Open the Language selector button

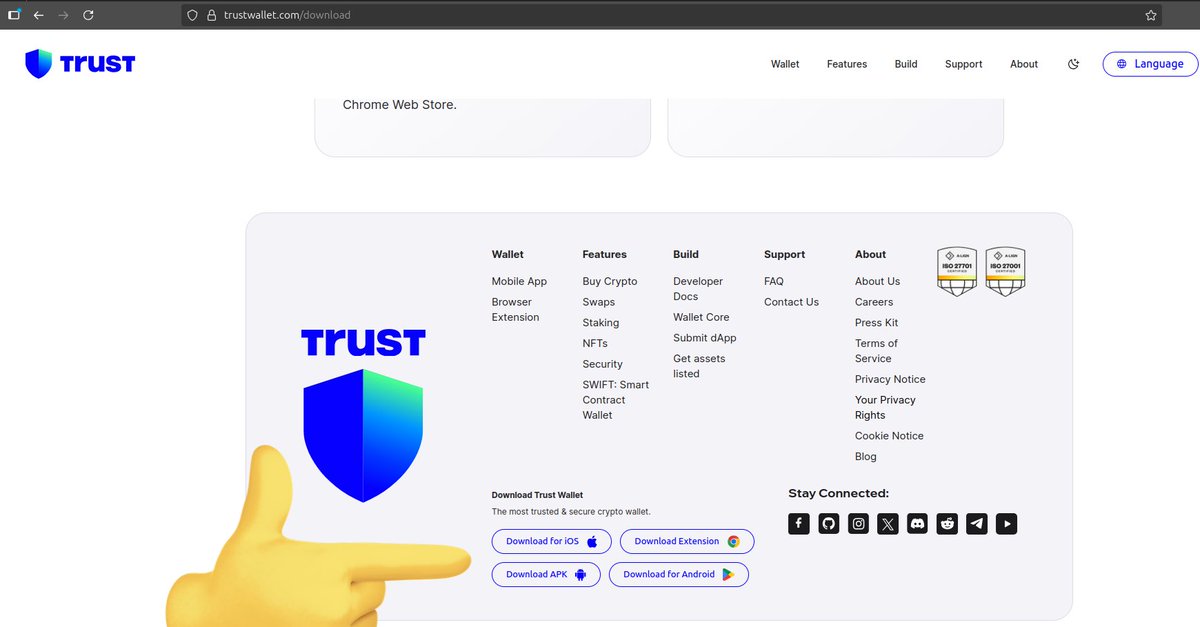(1150, 64)
